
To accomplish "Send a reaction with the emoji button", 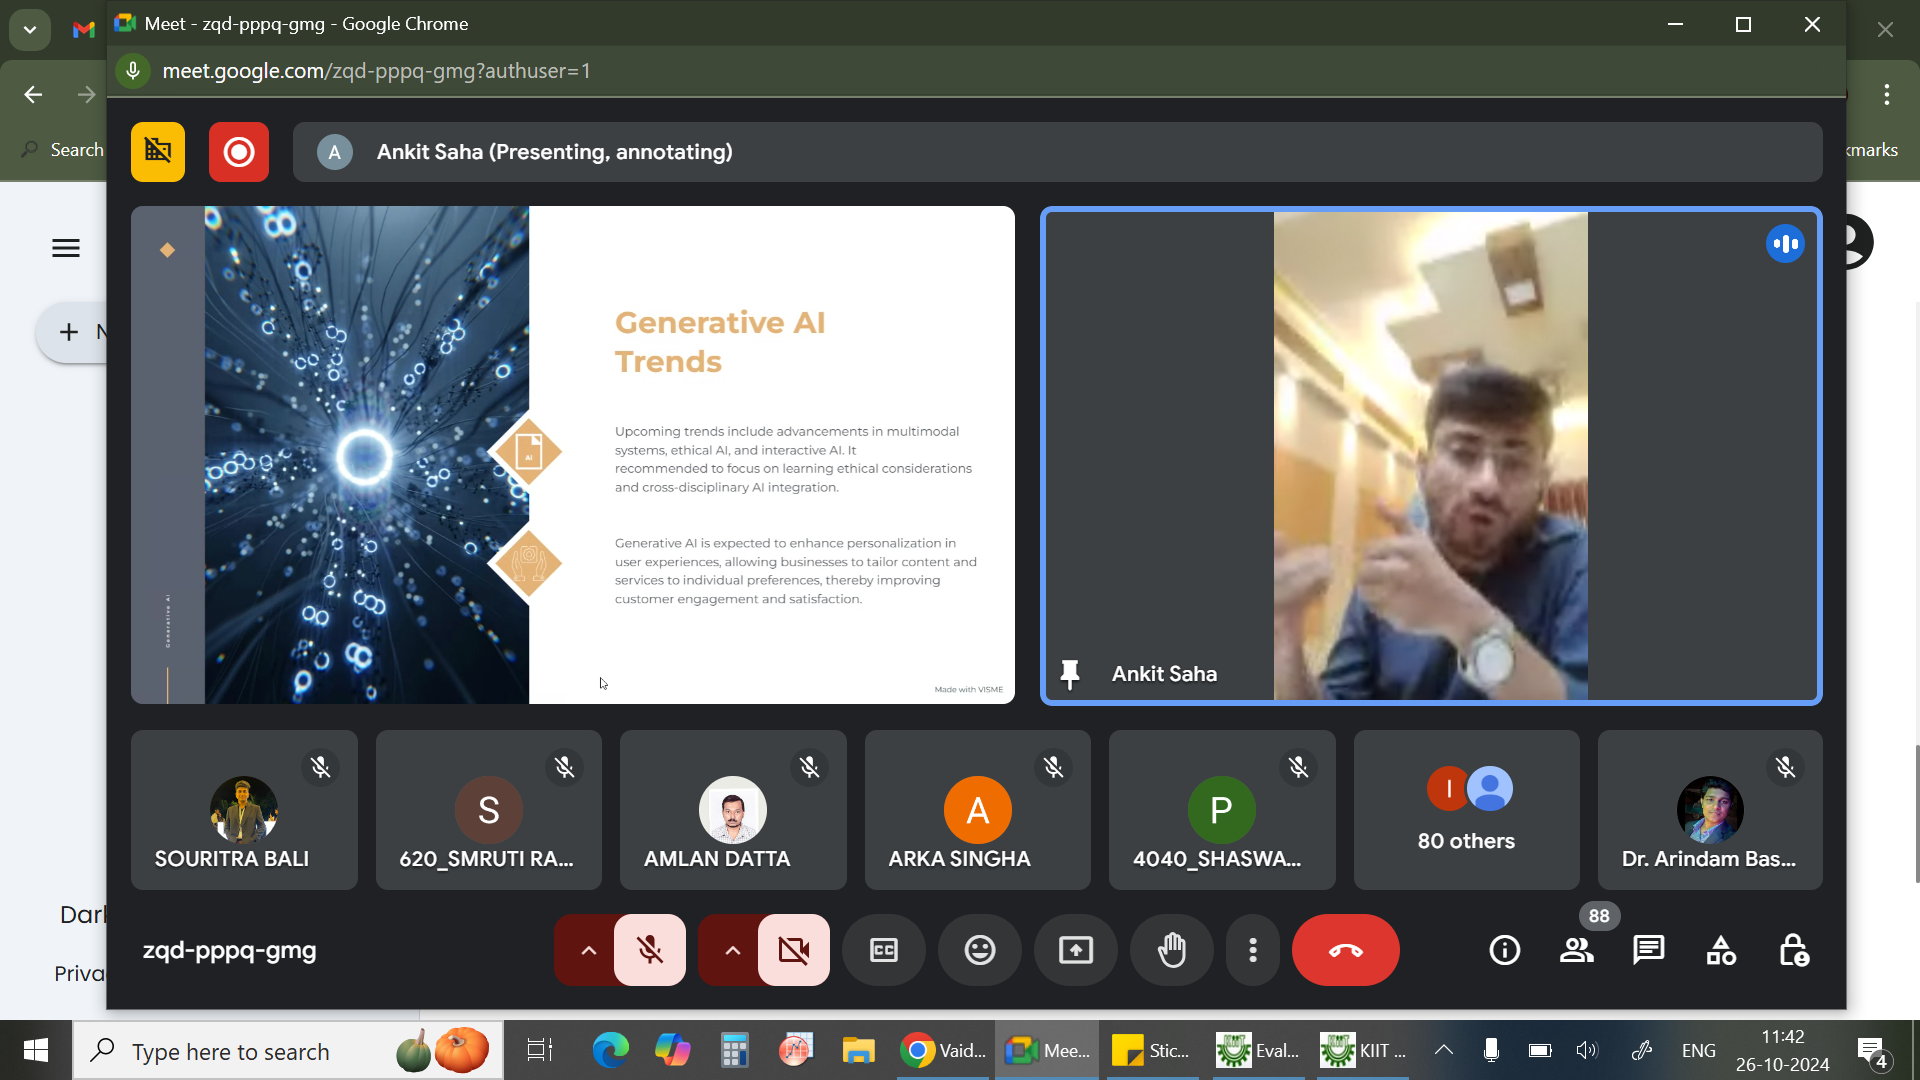I will click(x=980, y=950).
